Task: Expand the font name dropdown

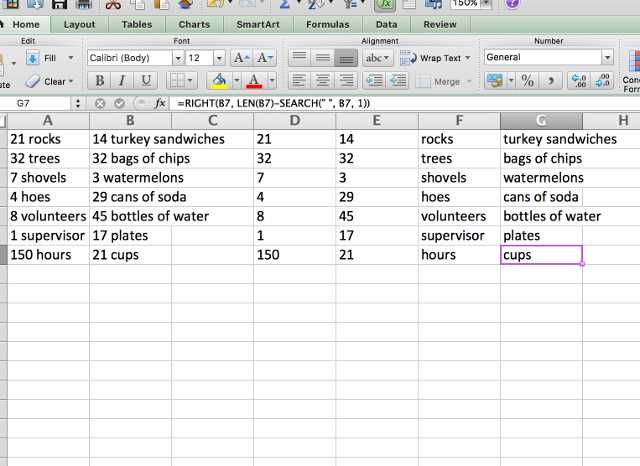Action: pos(178,58)
